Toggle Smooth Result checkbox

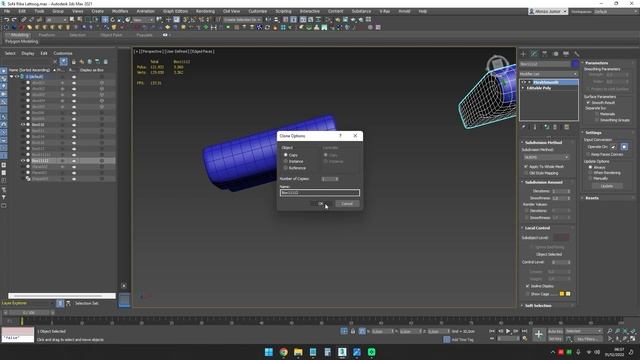point(588,103)
